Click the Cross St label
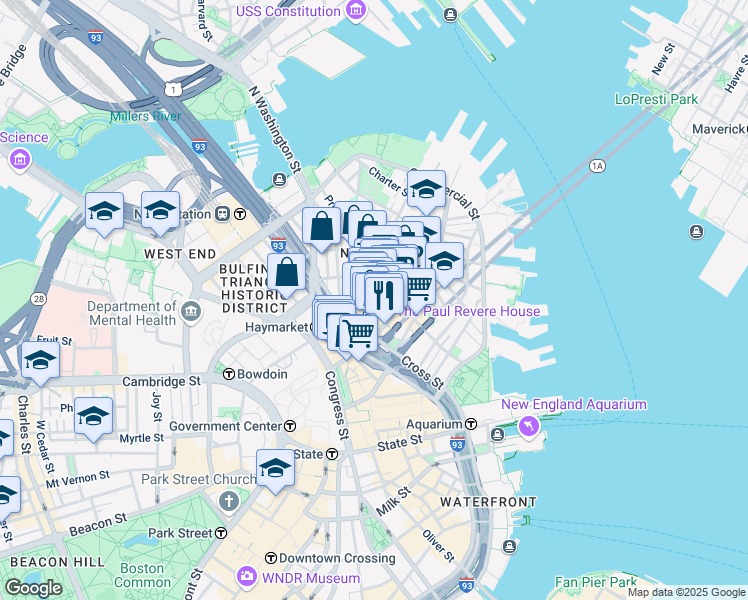Image resolution: width=748 pixels, height=600 pixels. click(422, 373)
